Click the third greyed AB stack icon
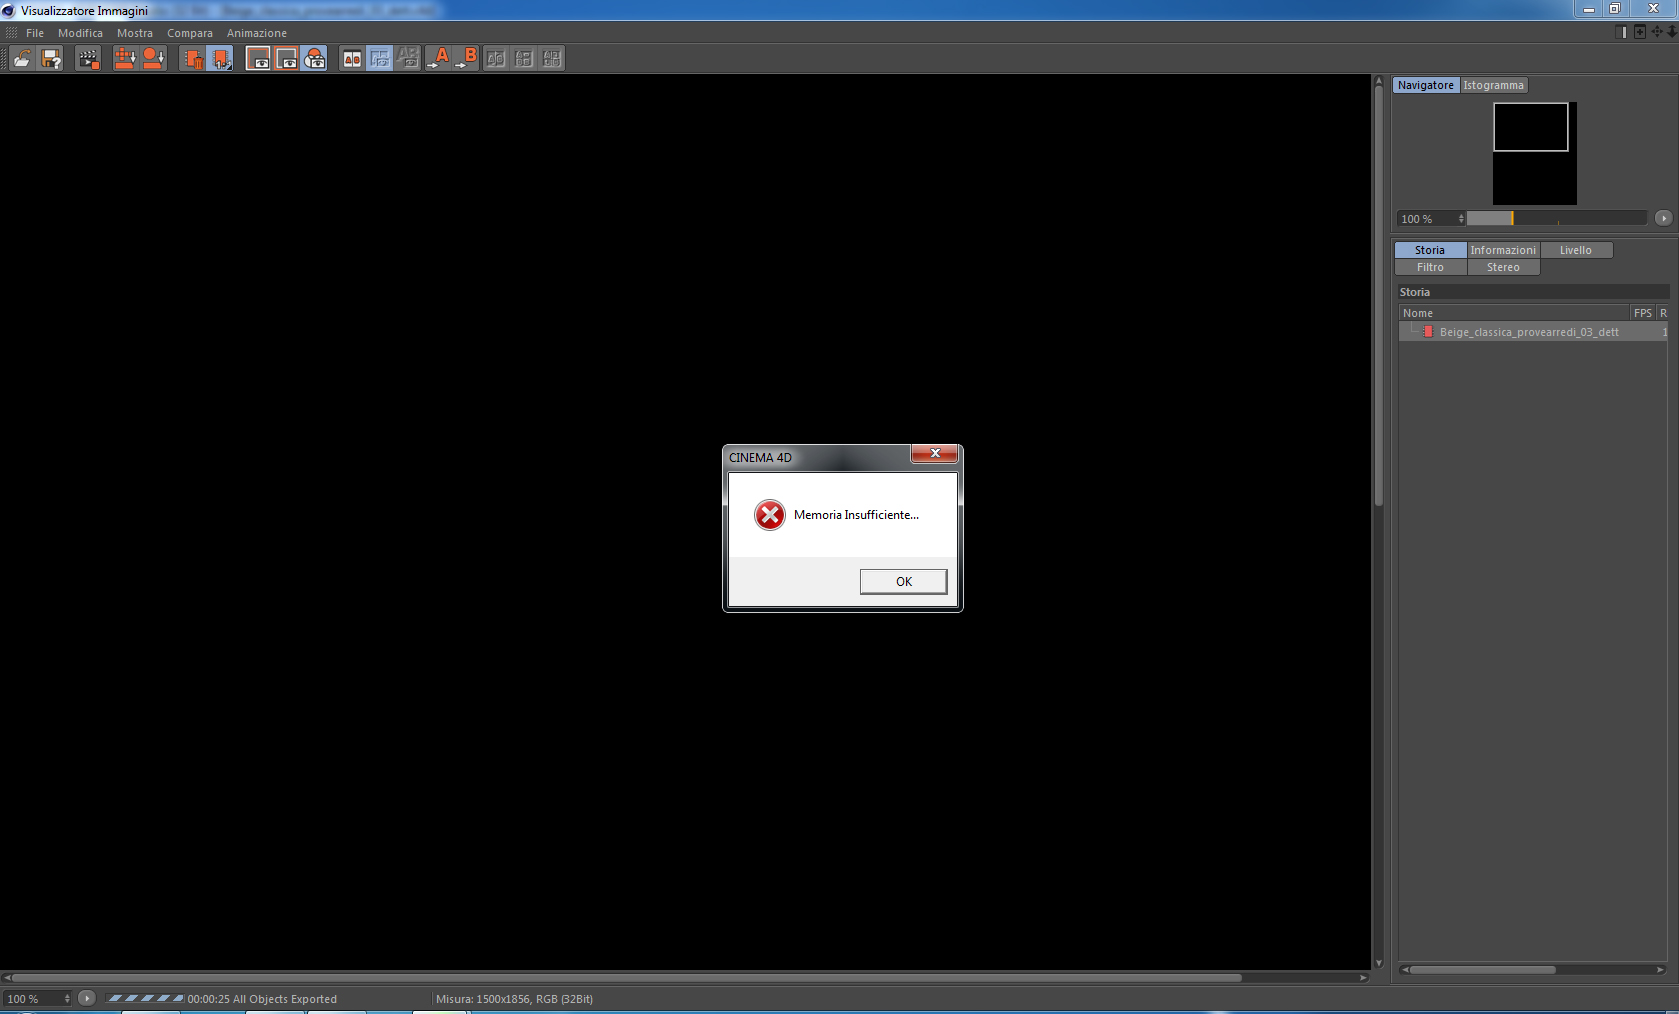Viewport: 1679px width, 1014px height. click(x=552, y=58)
